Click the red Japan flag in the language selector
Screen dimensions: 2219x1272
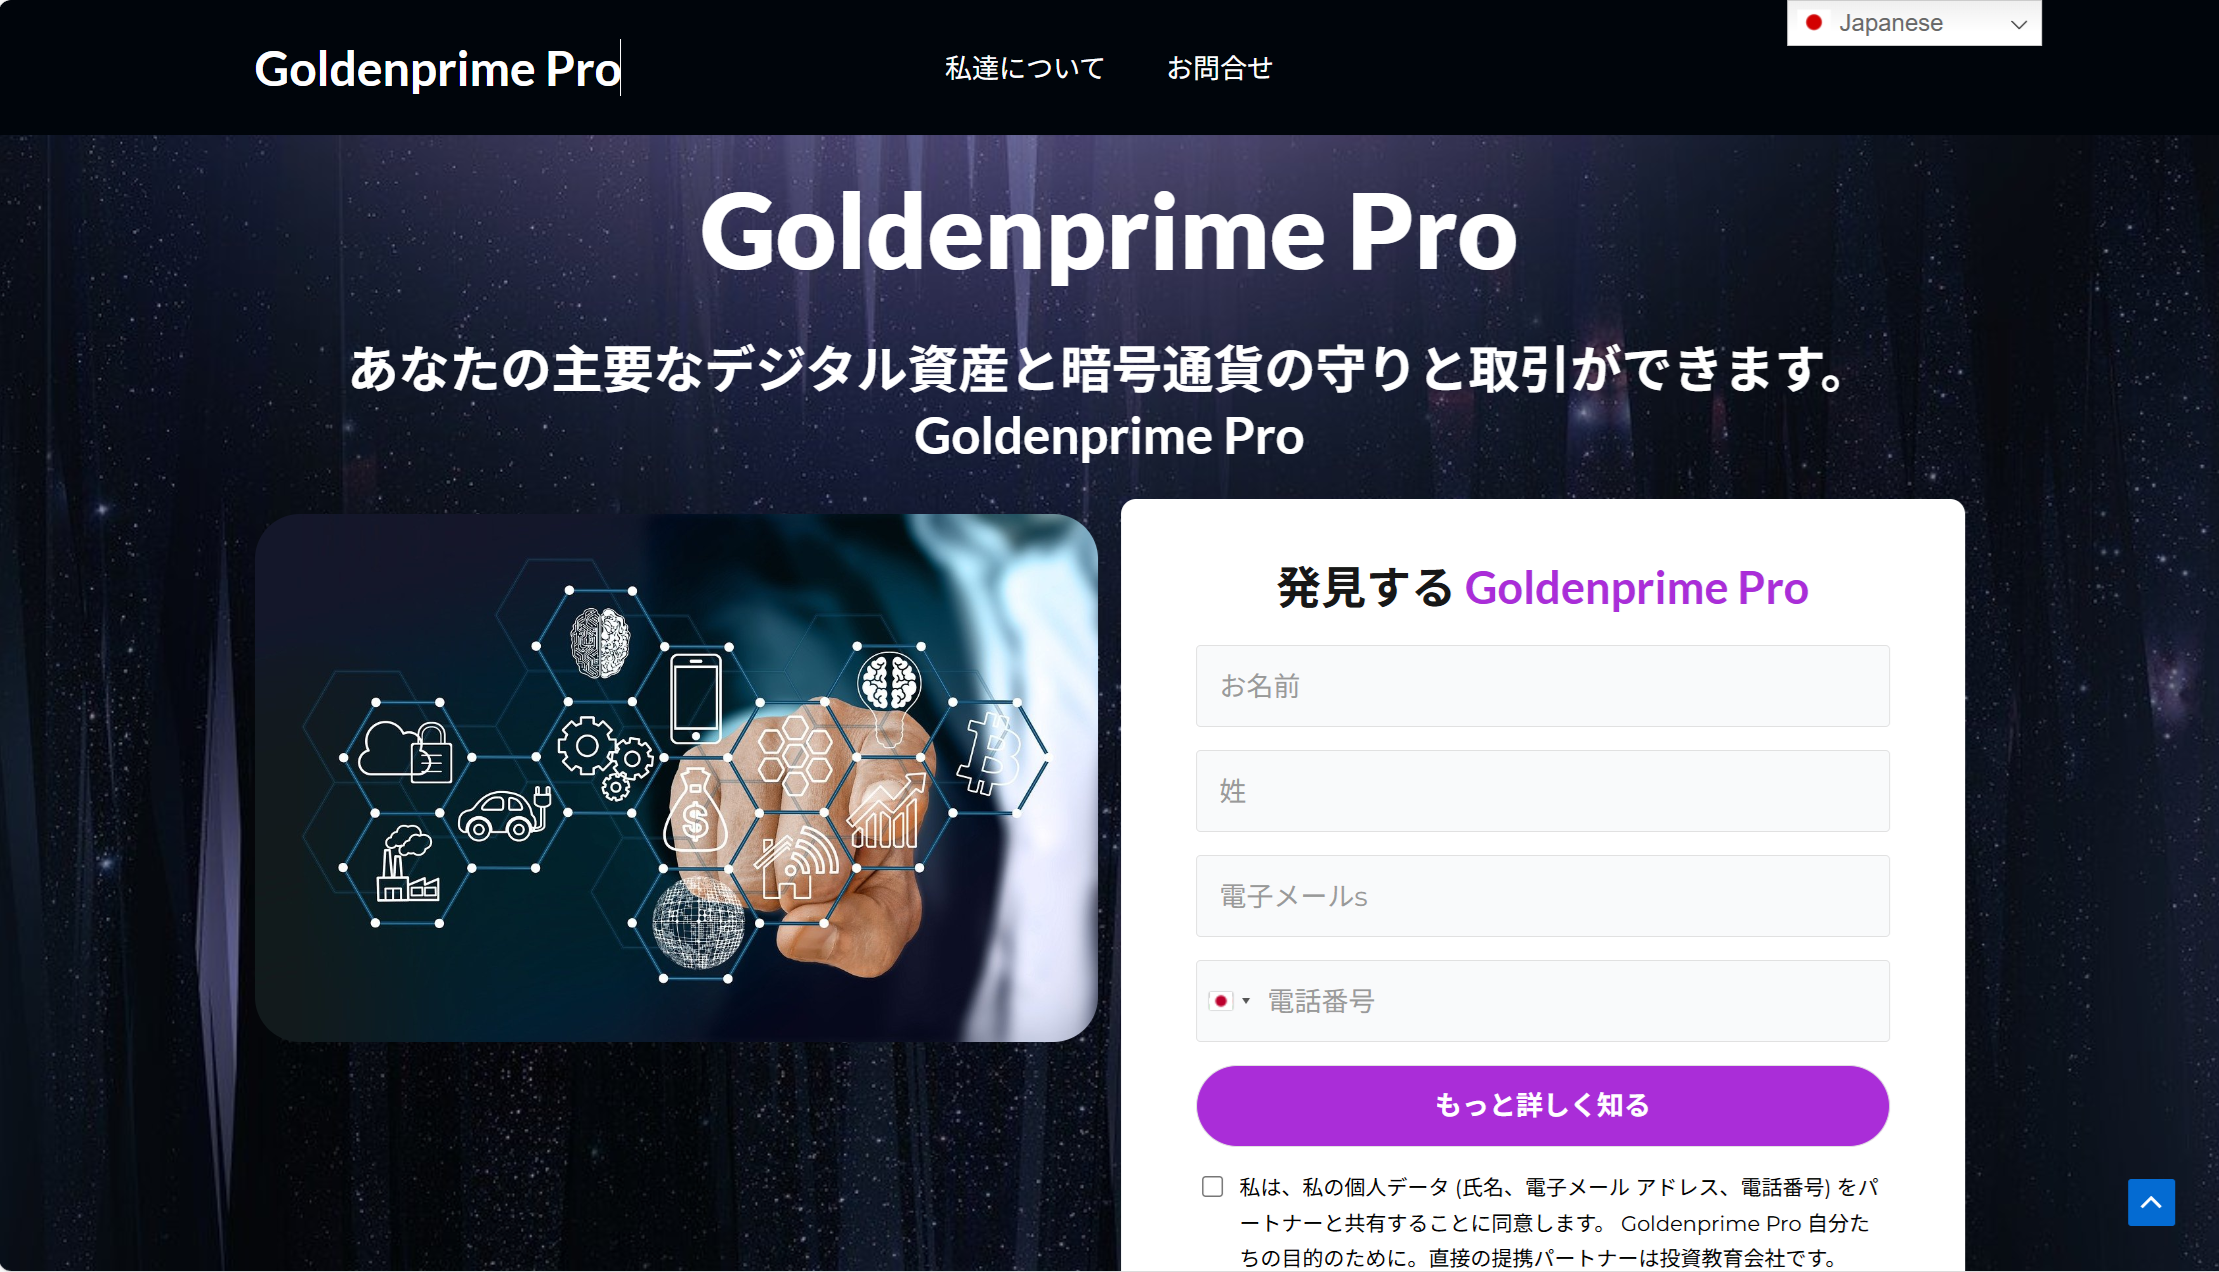pyautogui.click(x=1814, y=22)
